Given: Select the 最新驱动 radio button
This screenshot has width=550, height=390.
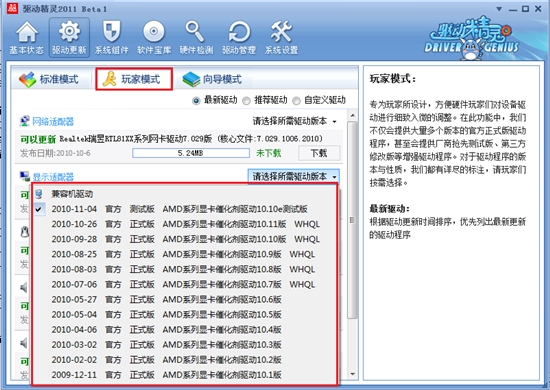Looking at the screenshot, I should point(196,101).
